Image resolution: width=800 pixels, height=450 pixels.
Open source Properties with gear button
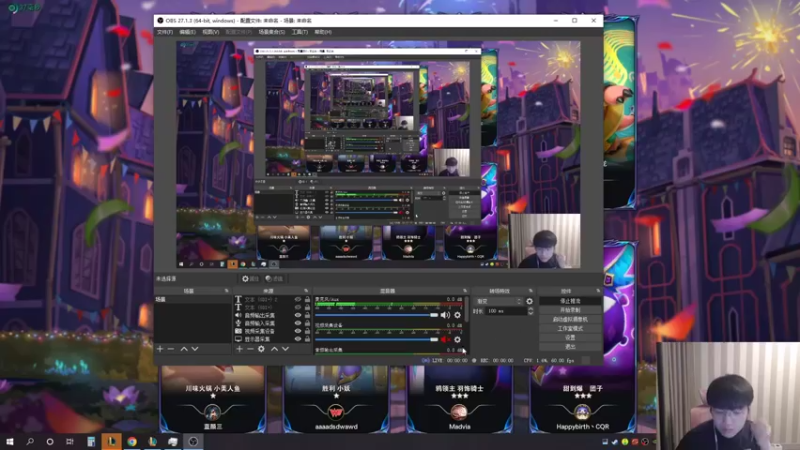(251, 279)
